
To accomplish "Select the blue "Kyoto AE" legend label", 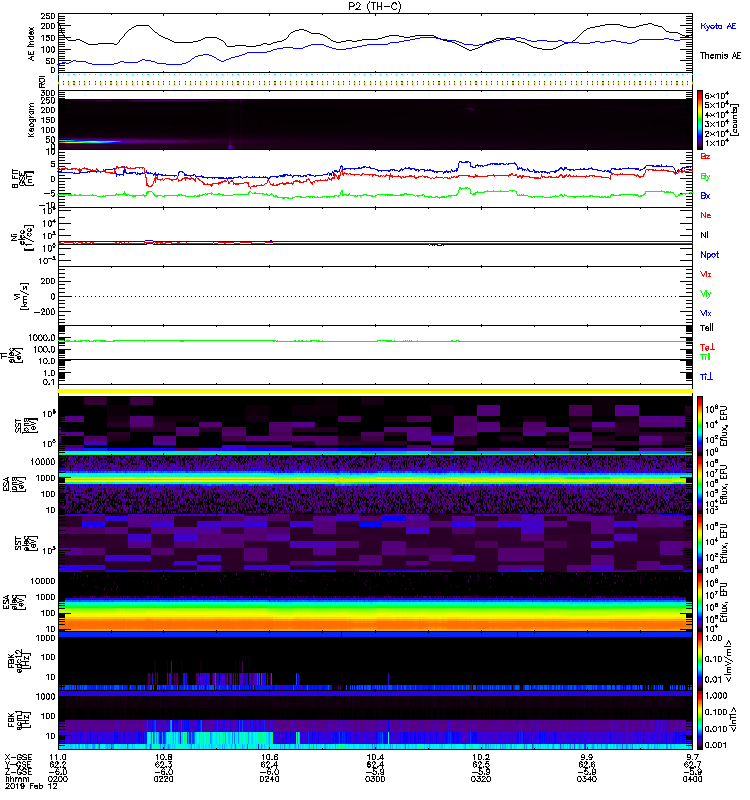I will (718, 26).
